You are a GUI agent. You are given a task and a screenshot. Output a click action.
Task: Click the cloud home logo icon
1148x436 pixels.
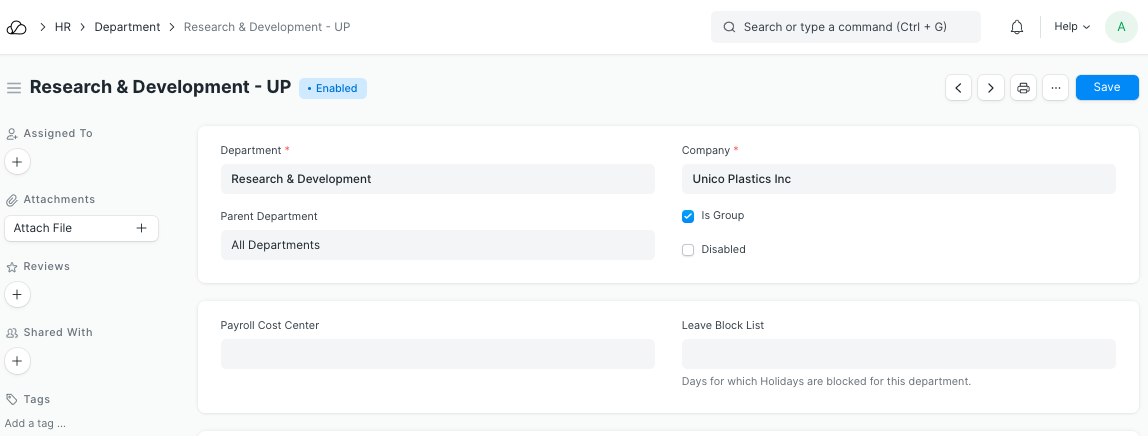coord(17,28)
